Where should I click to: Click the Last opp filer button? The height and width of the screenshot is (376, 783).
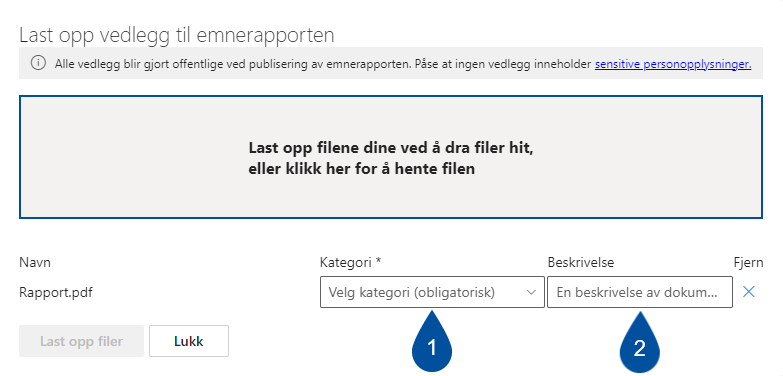(81, 341)
